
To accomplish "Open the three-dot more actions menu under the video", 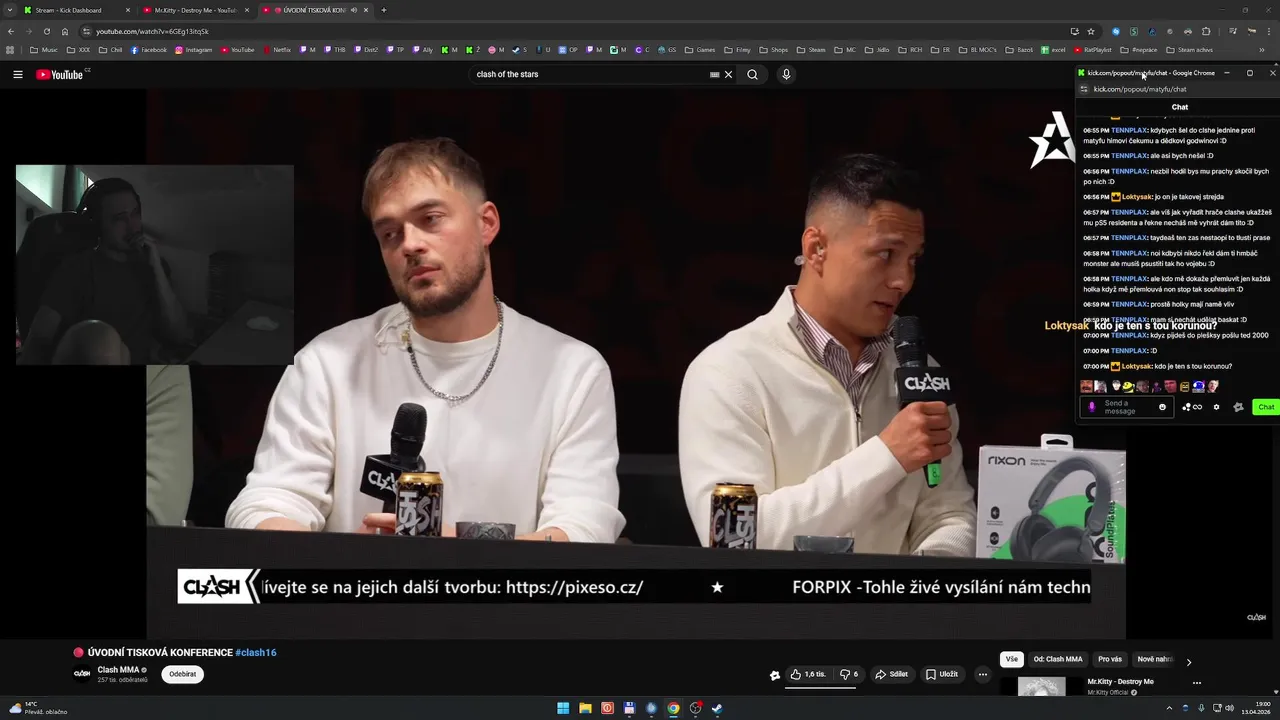I will (982, 674).
